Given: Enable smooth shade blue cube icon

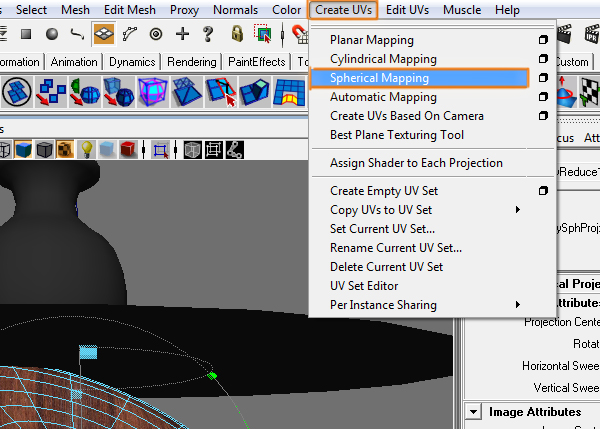Looking at the screenshot, I should [23, 149].
